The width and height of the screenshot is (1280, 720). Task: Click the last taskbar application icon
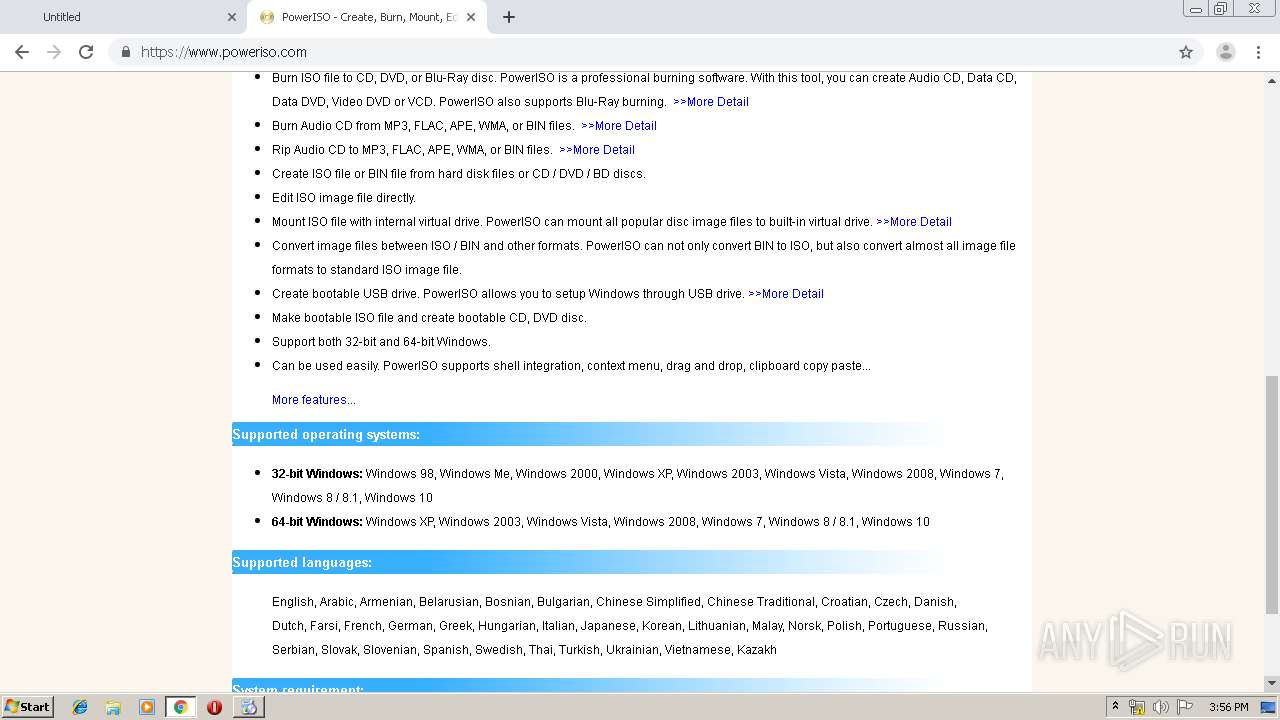(x=249, y=707)
